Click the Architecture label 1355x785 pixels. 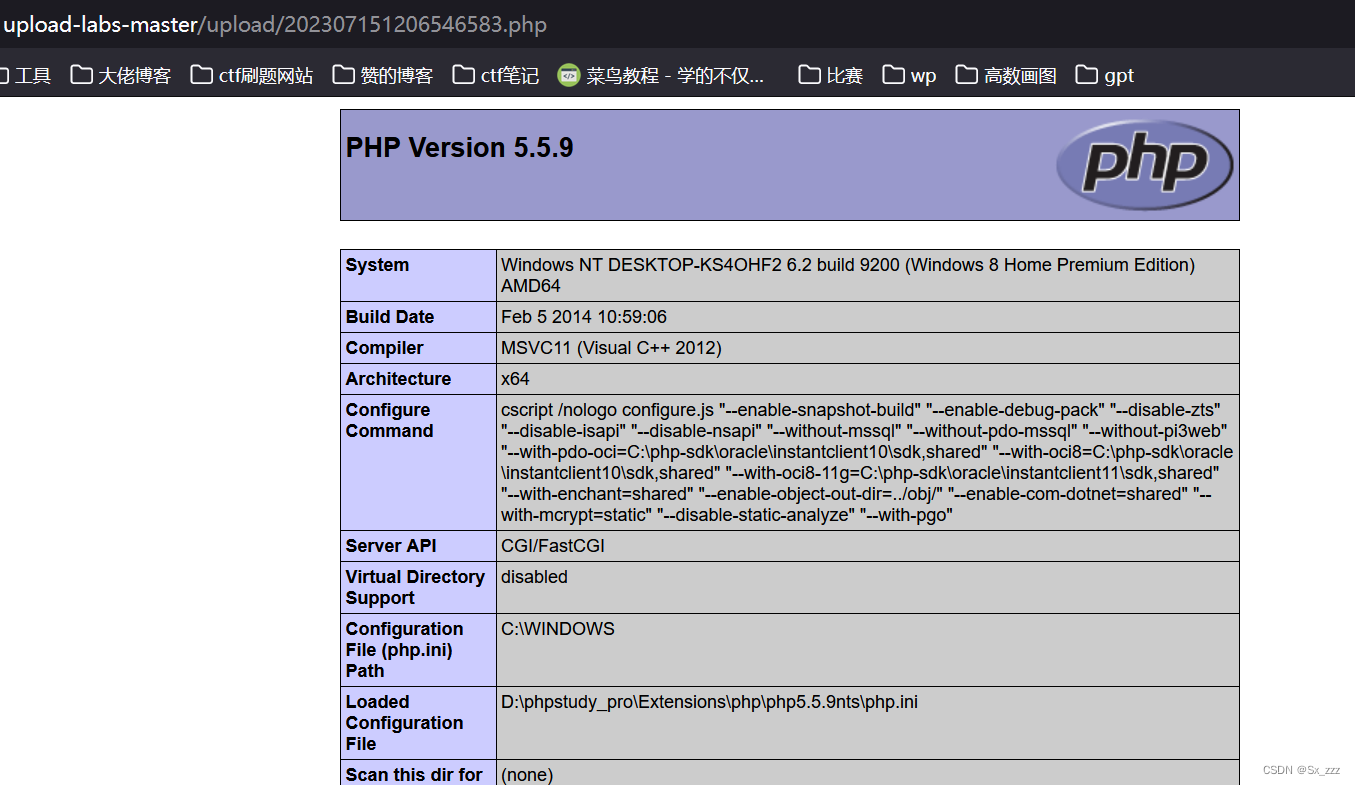click(x=398, y=379)
